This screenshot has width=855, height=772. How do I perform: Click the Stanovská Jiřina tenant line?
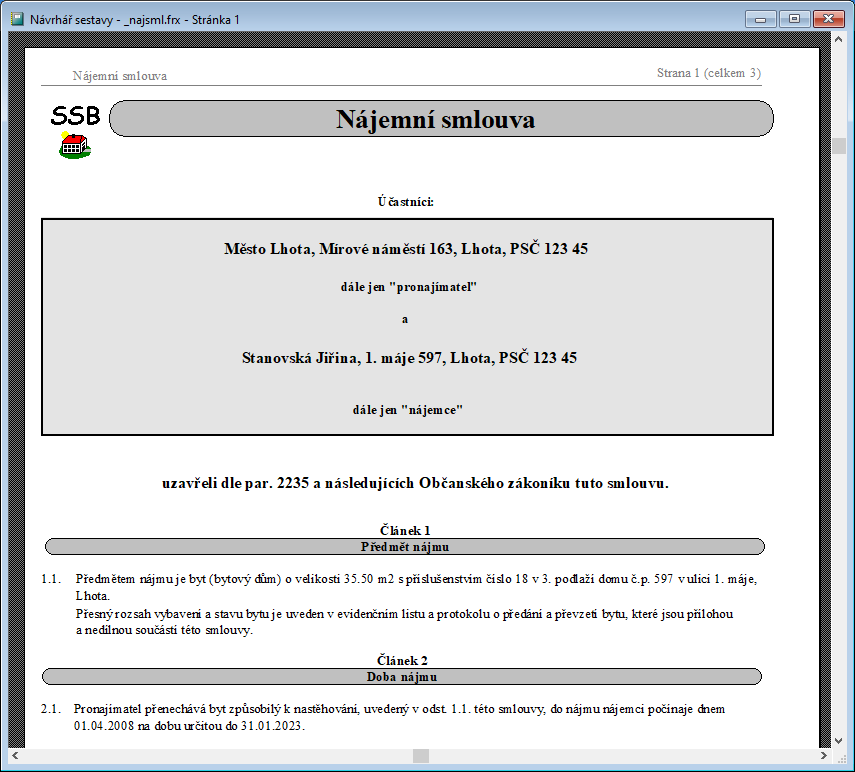pyautogui.click(x=408, y=357)
